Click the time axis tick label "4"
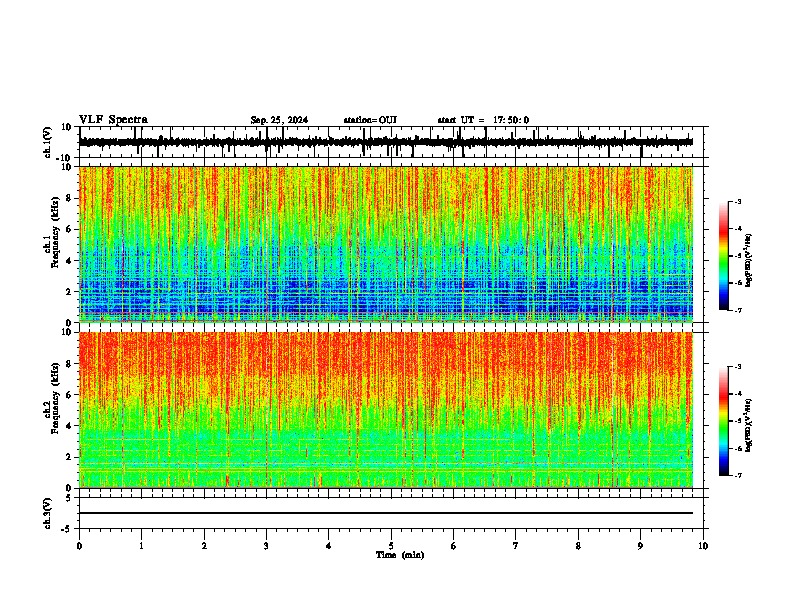792x612 pixels. (328, 546)
